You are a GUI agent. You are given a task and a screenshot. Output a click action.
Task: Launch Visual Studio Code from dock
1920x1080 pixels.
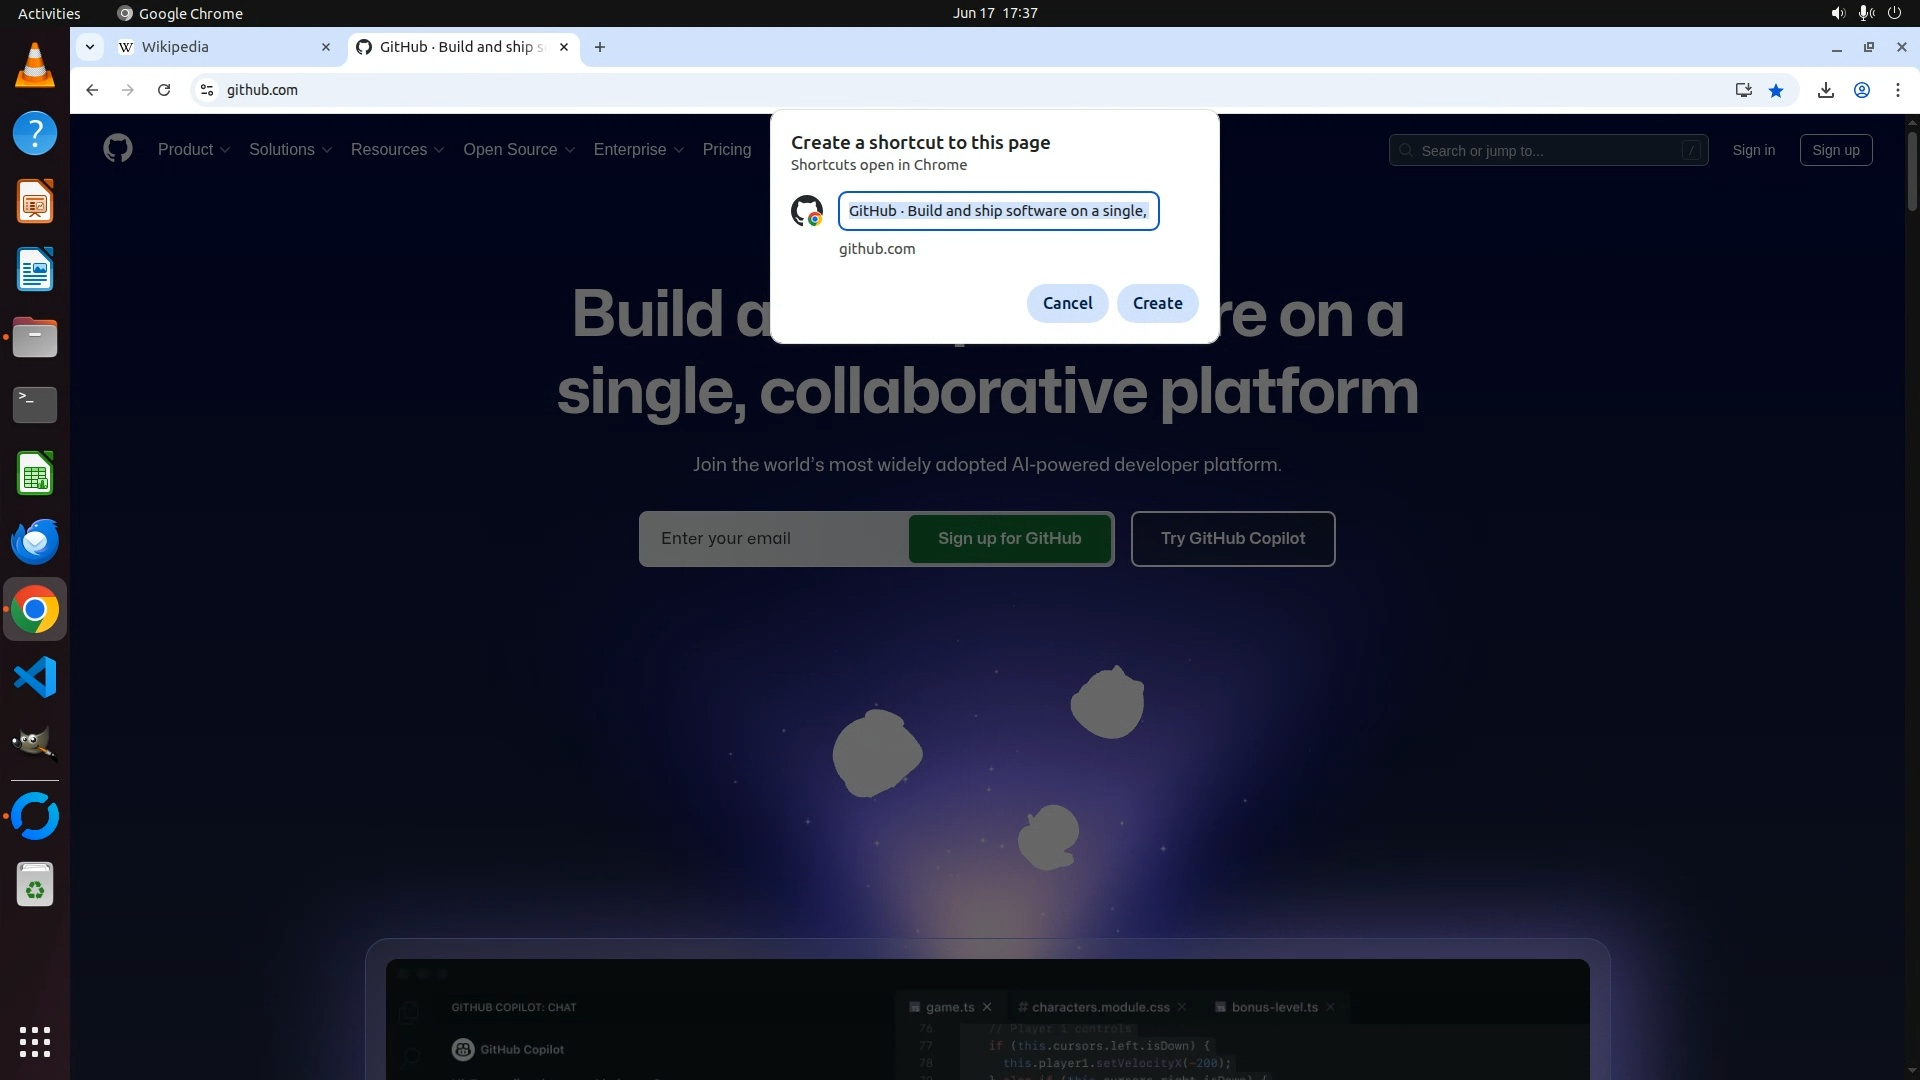[35, 678]
